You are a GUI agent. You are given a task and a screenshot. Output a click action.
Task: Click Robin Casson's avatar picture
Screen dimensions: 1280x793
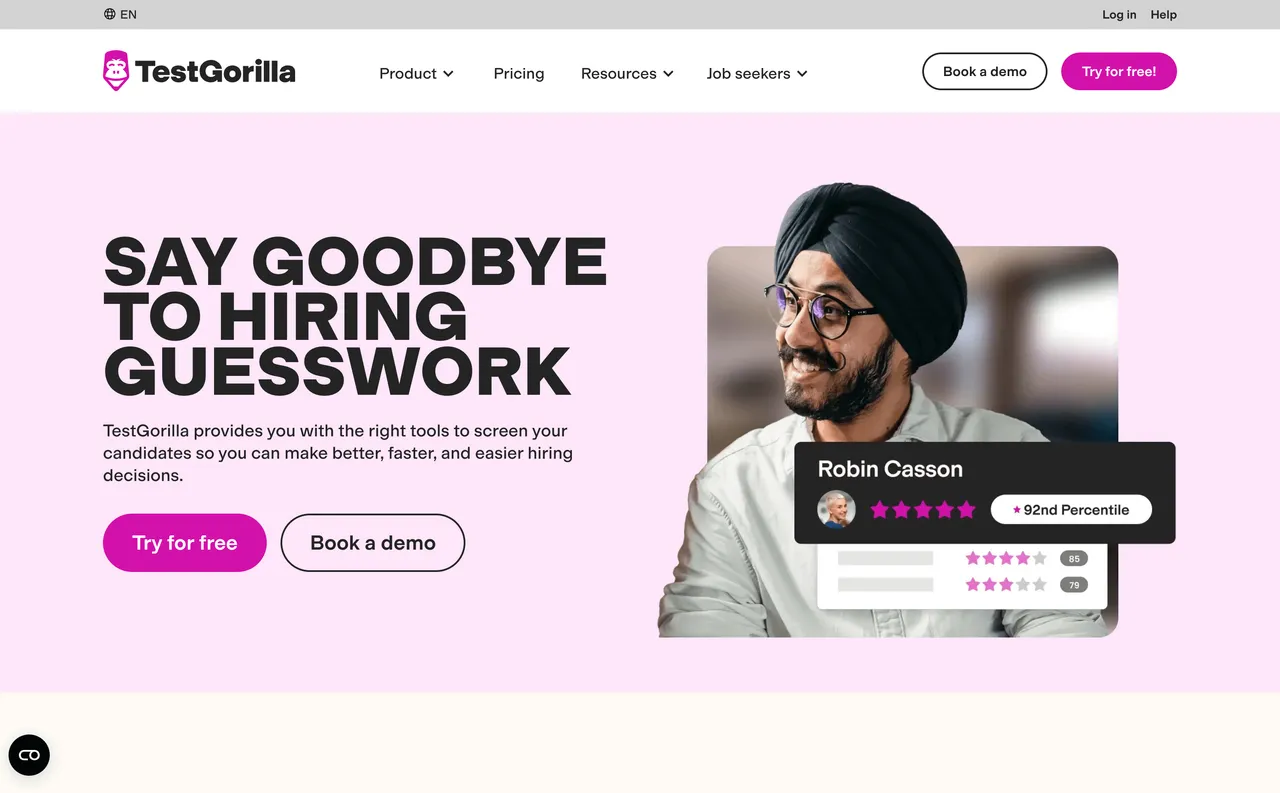pos(836,509)
